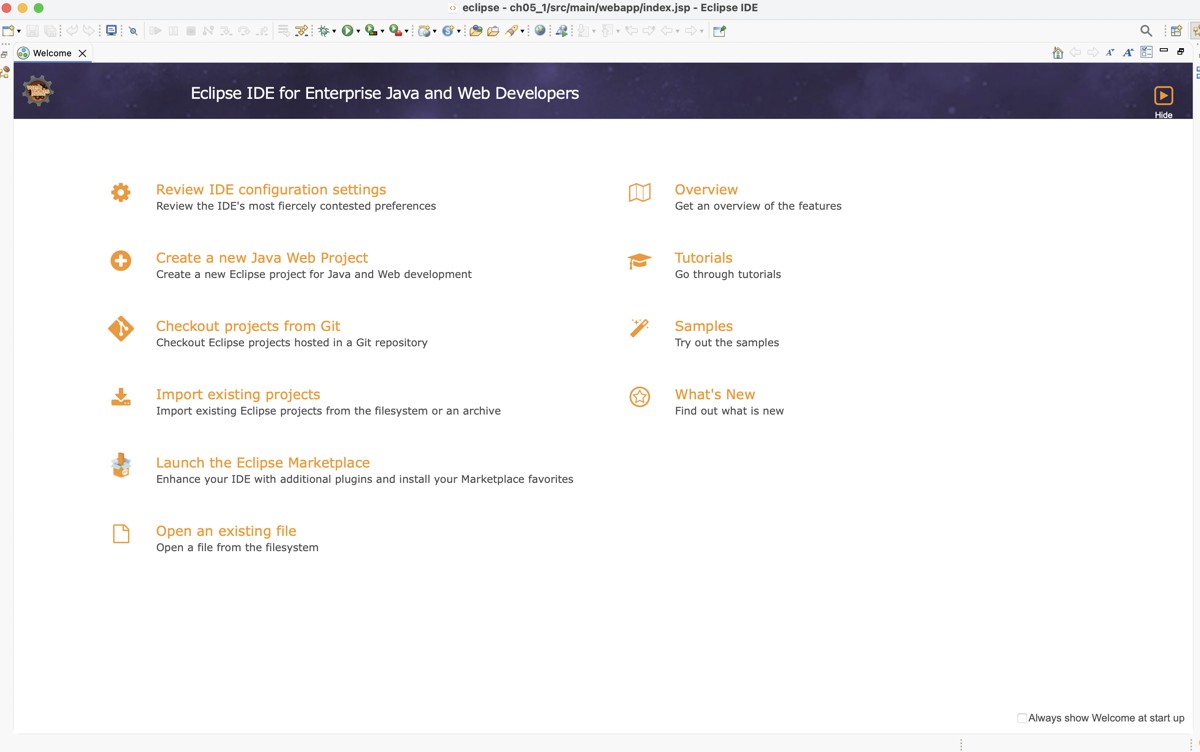This screenshot has width=1200, height=752.
Task: Open Create a new Java Web Project
Action: click(x=262, y=257)
